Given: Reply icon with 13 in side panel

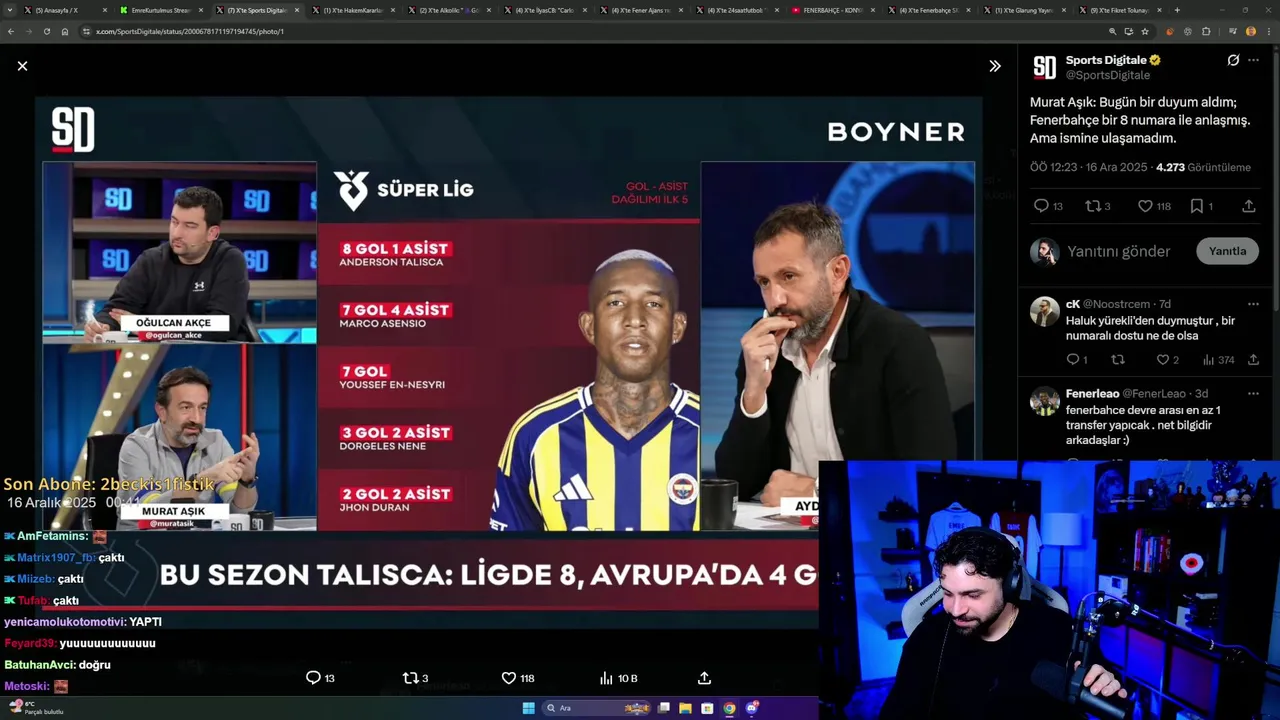Looking at the screenshot, I should 1048,206.
